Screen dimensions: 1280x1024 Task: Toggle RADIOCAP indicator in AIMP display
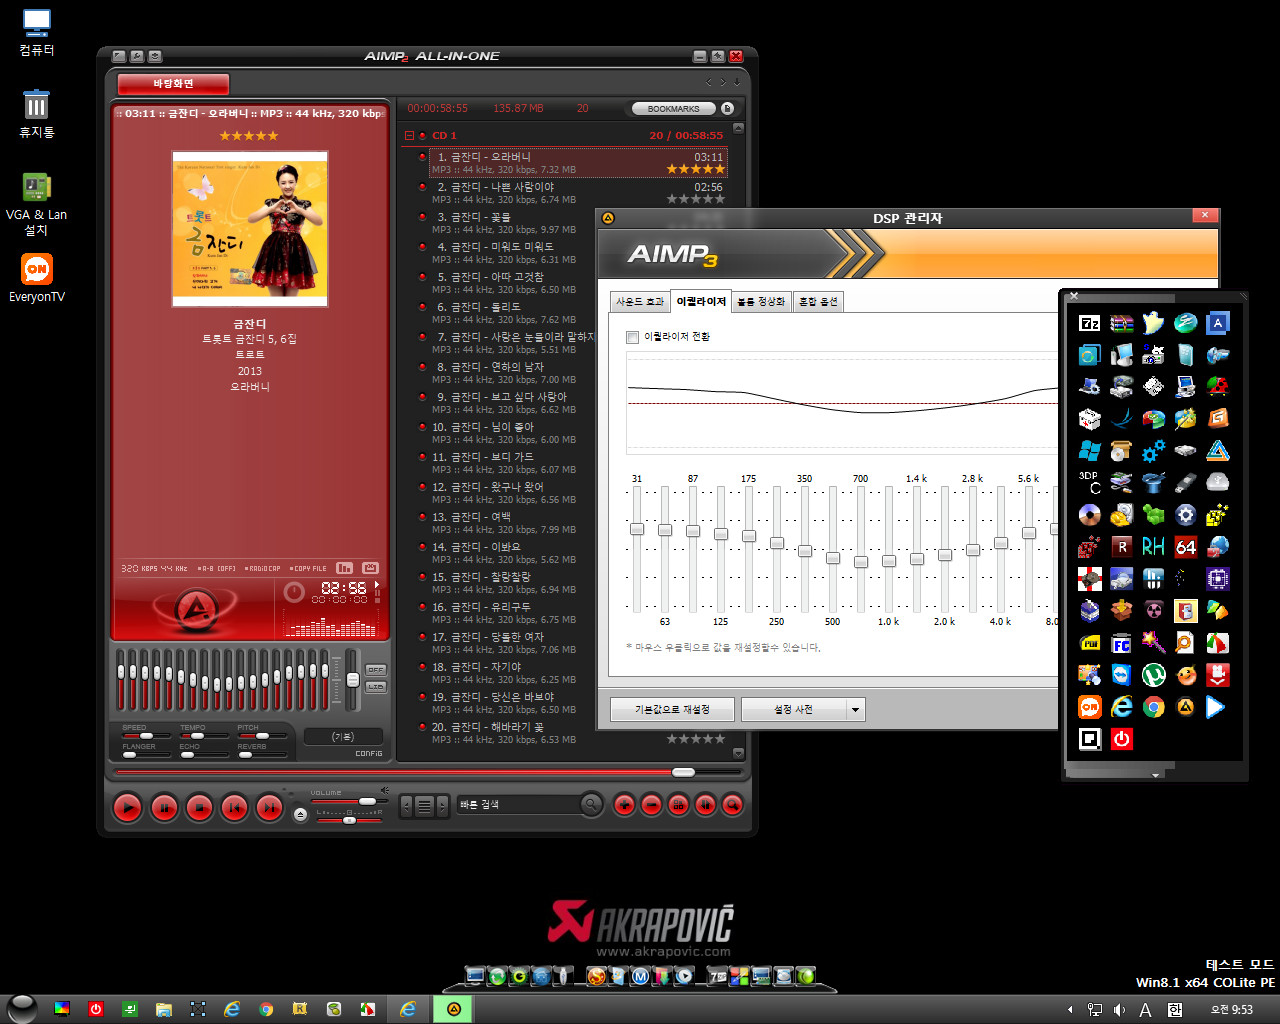(x=262, y=569)
